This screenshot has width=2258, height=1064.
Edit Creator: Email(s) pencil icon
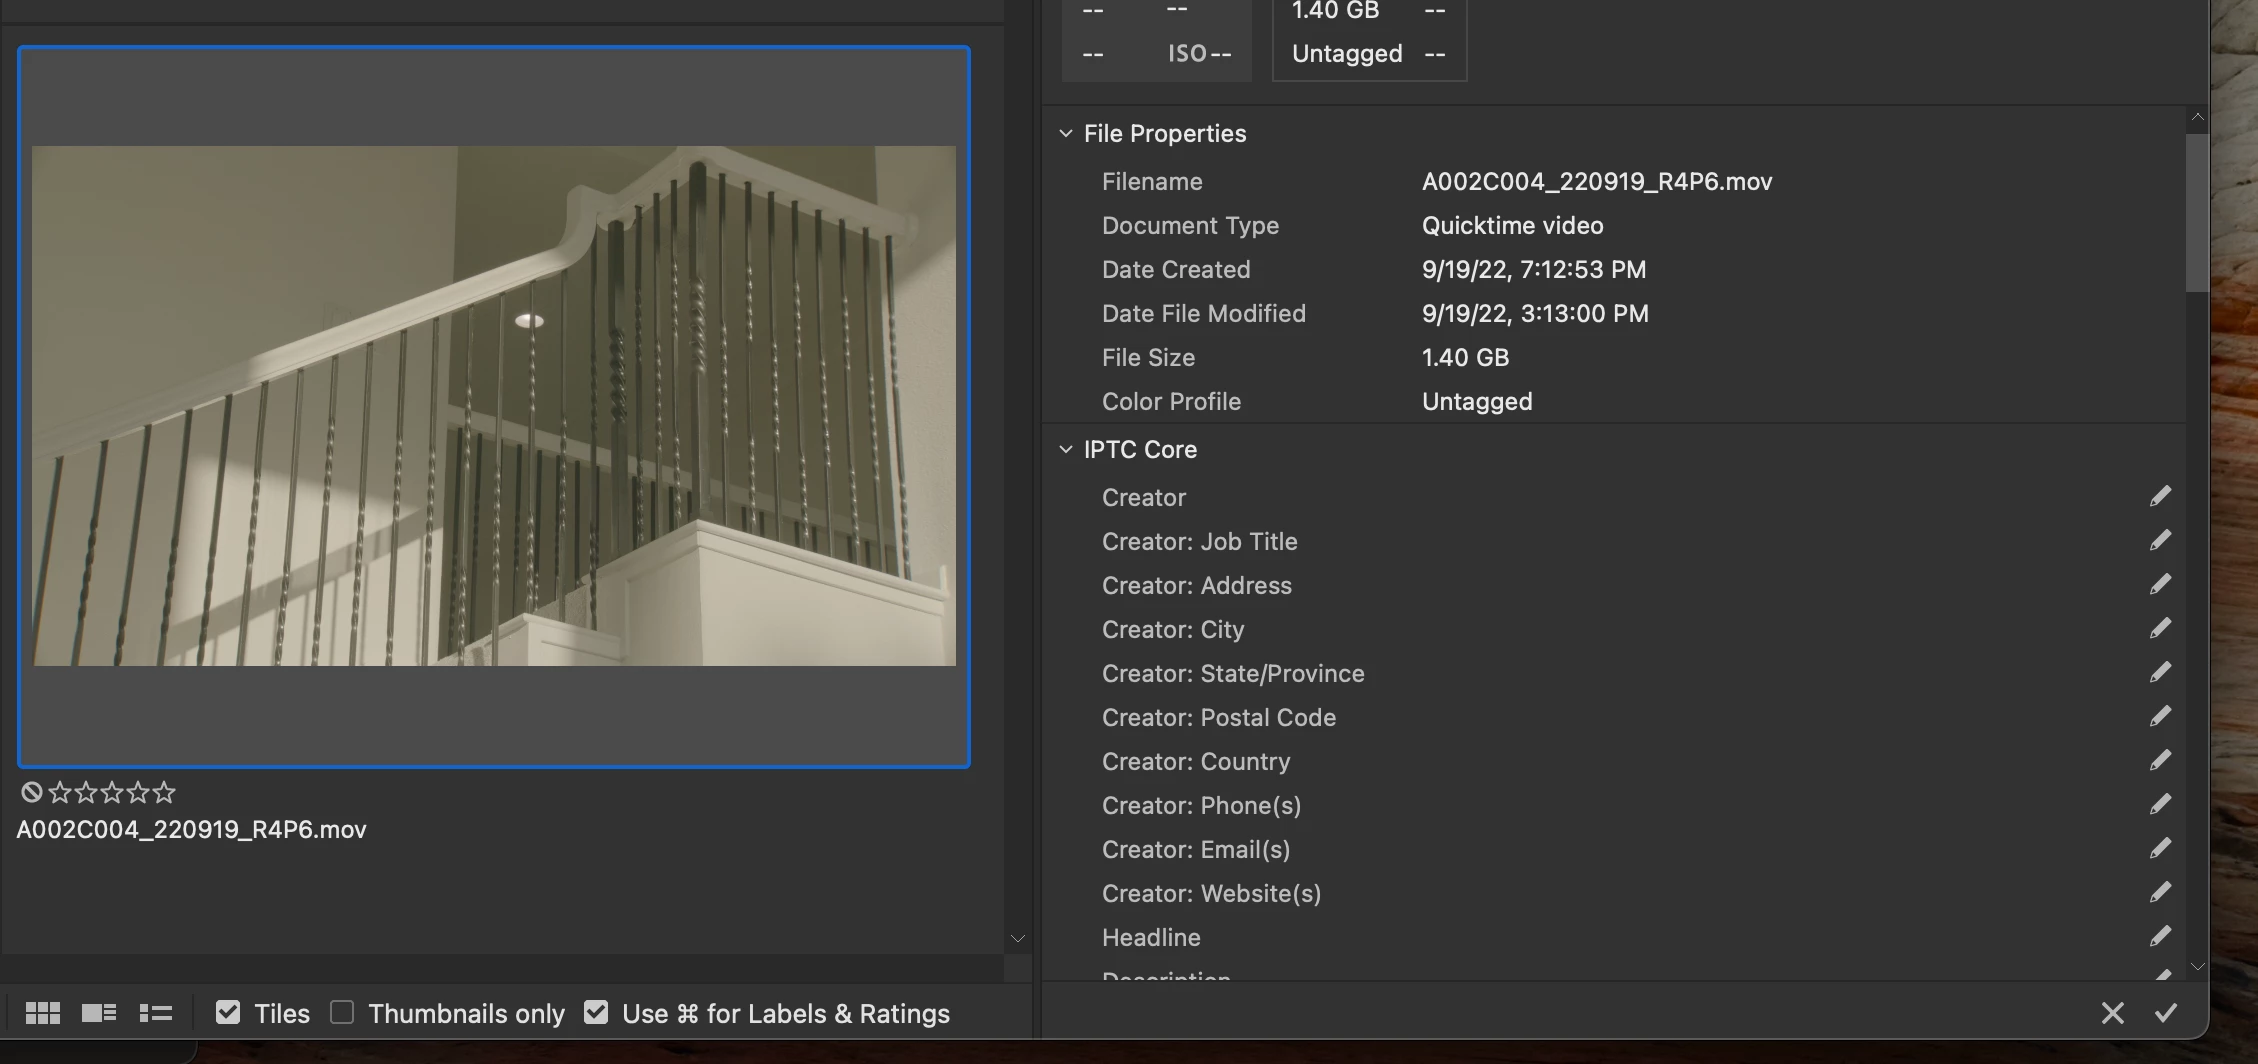2160,849
